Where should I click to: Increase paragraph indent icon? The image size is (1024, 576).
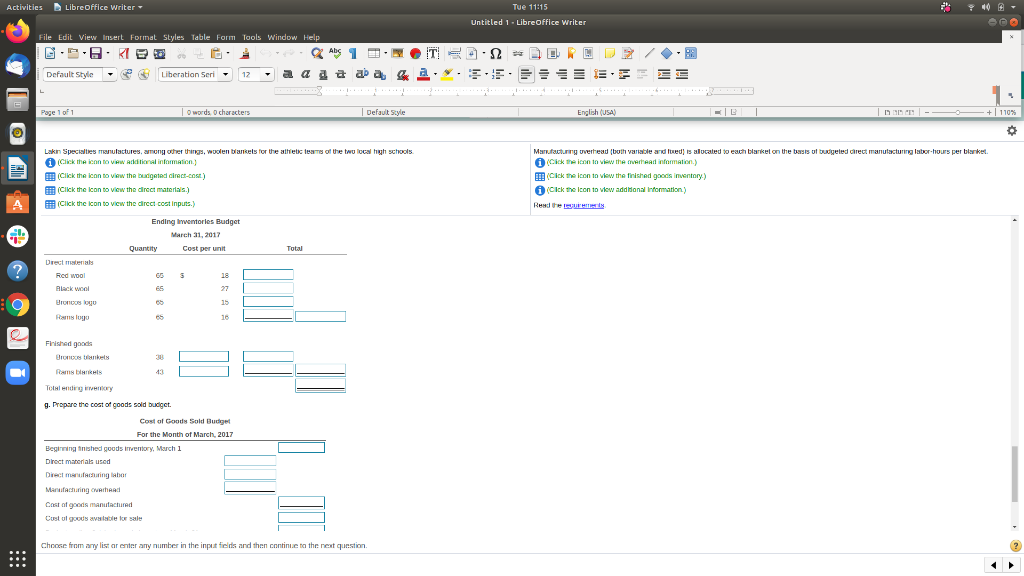(664, 74)
